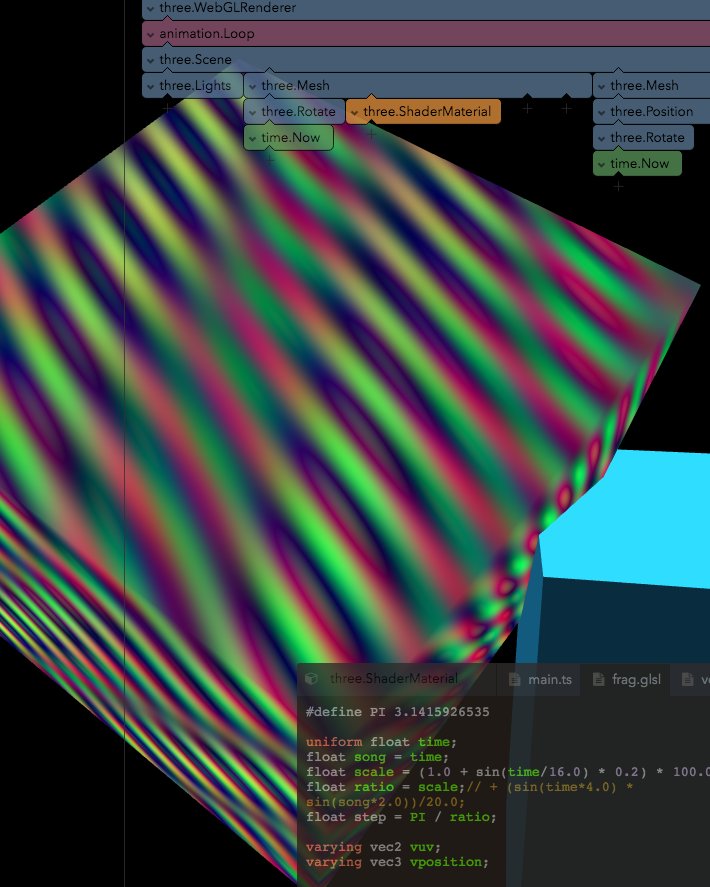Select the three.Position node
The height and width of the screenshot is (887, 710).
coord(651,112)
